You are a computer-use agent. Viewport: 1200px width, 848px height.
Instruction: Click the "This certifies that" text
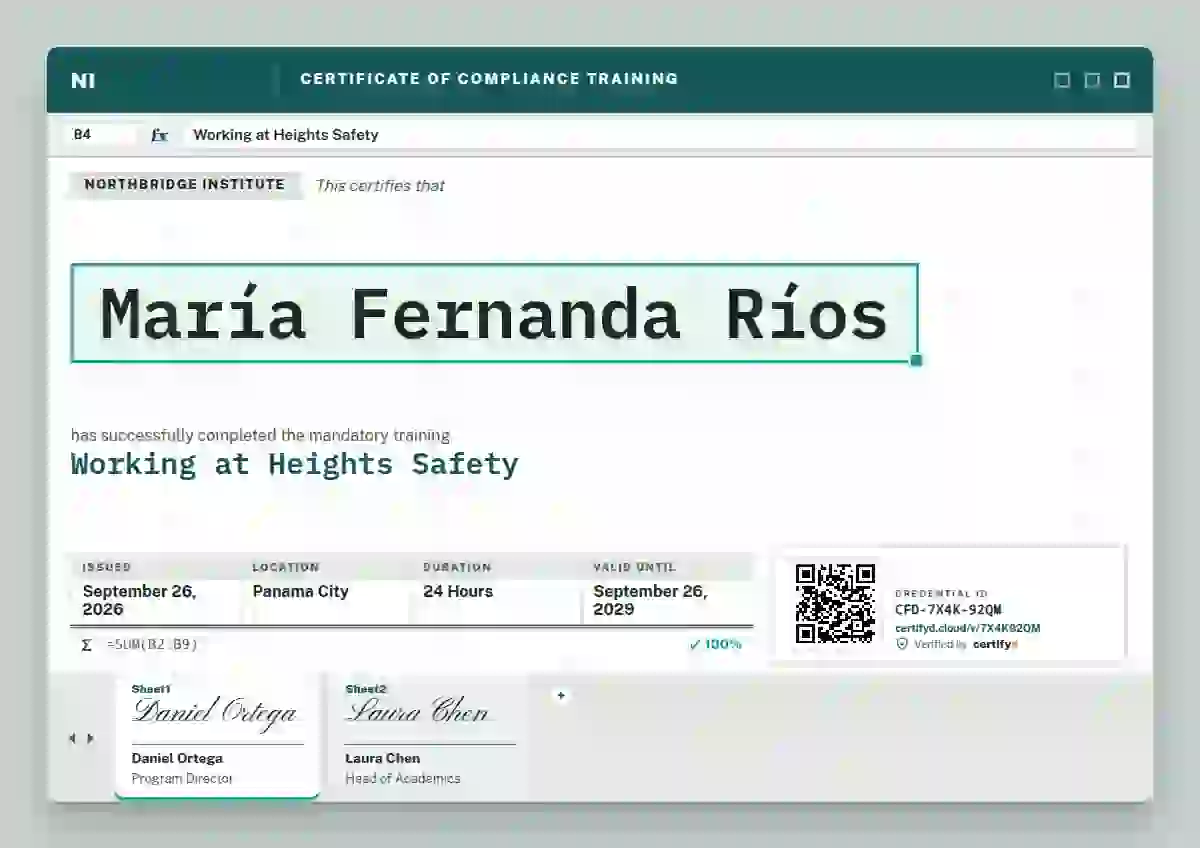380,185
